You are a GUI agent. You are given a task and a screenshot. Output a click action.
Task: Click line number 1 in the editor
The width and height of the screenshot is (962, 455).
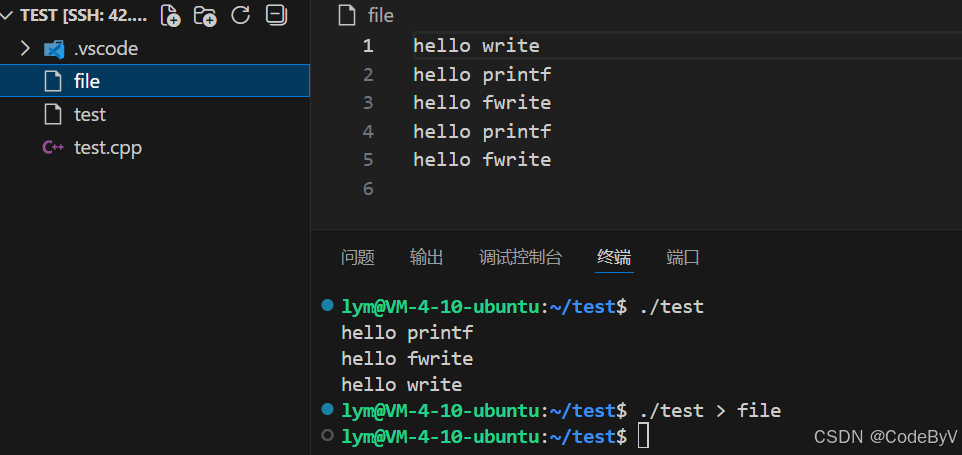tap(367, 46)
